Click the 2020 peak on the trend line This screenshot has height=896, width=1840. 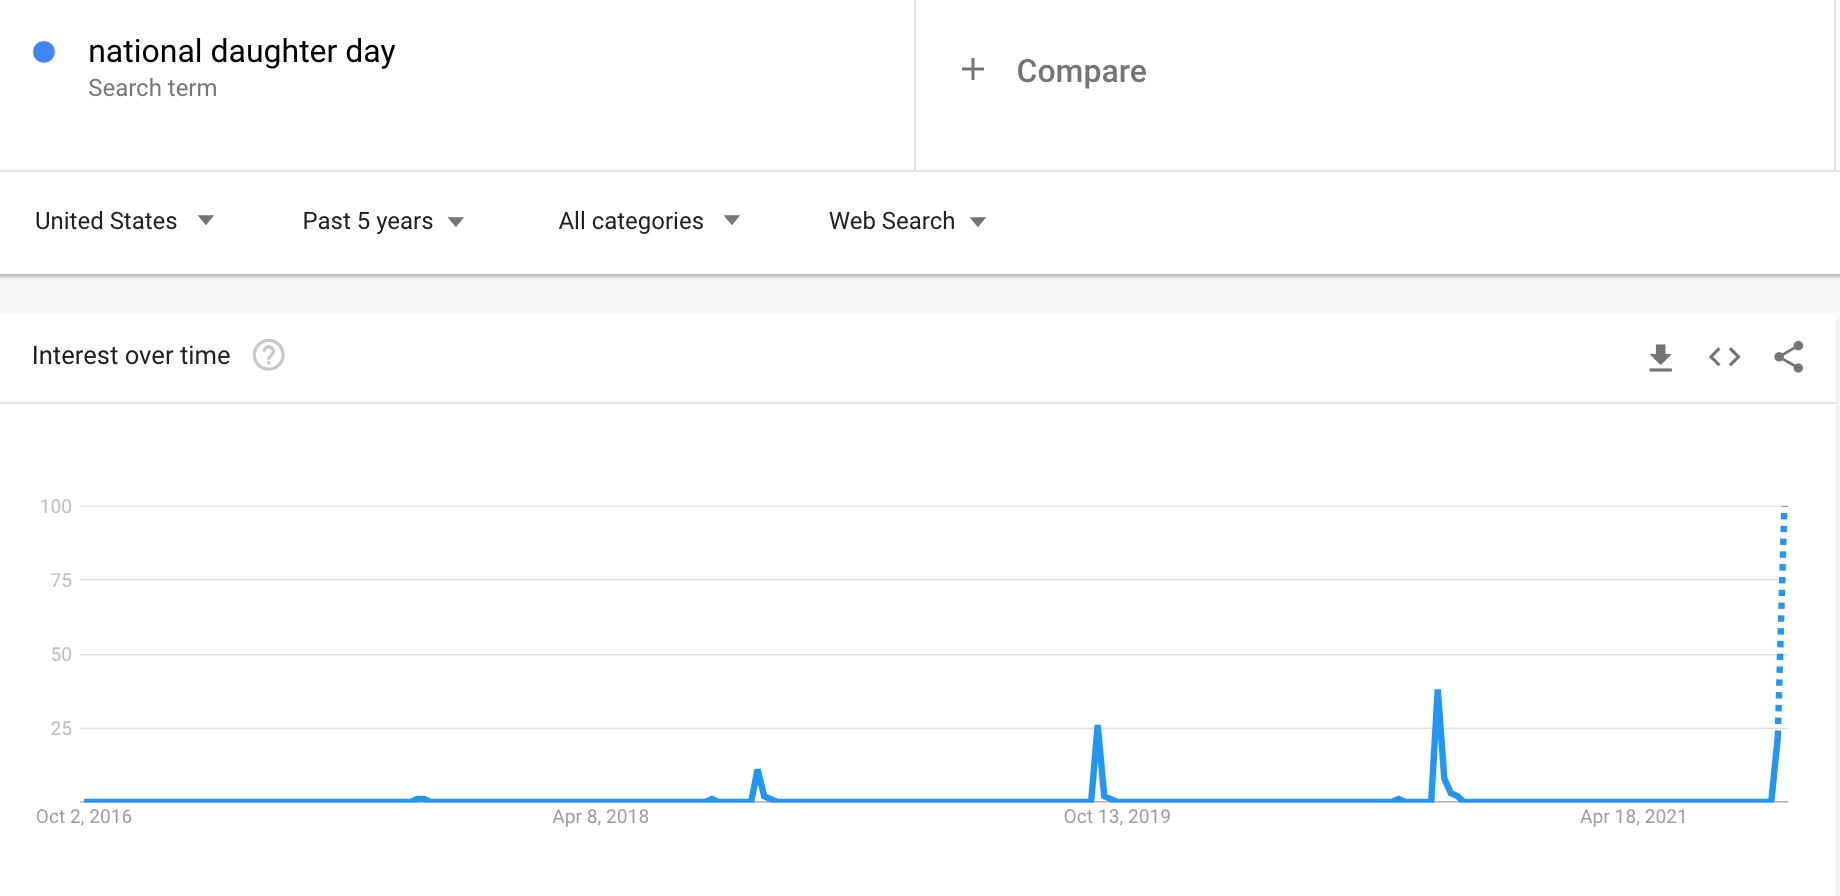coord(1437,692)
